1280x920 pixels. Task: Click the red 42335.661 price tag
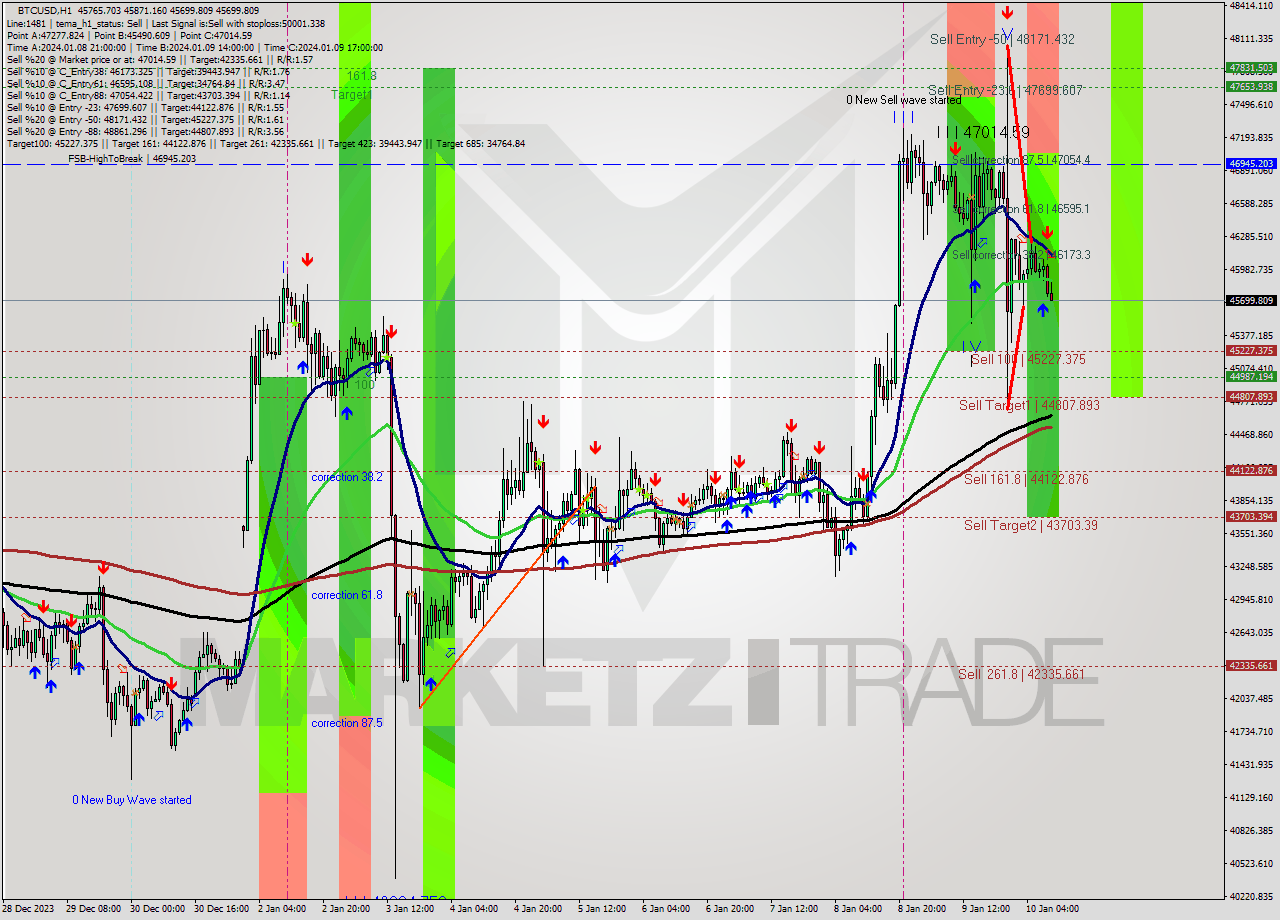click(1251, 665)
